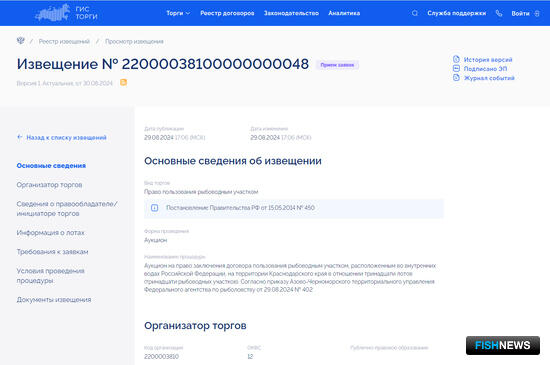Click the home emblem breadcrumb icon
The image size is (550, 365).
tap(21, 41)
